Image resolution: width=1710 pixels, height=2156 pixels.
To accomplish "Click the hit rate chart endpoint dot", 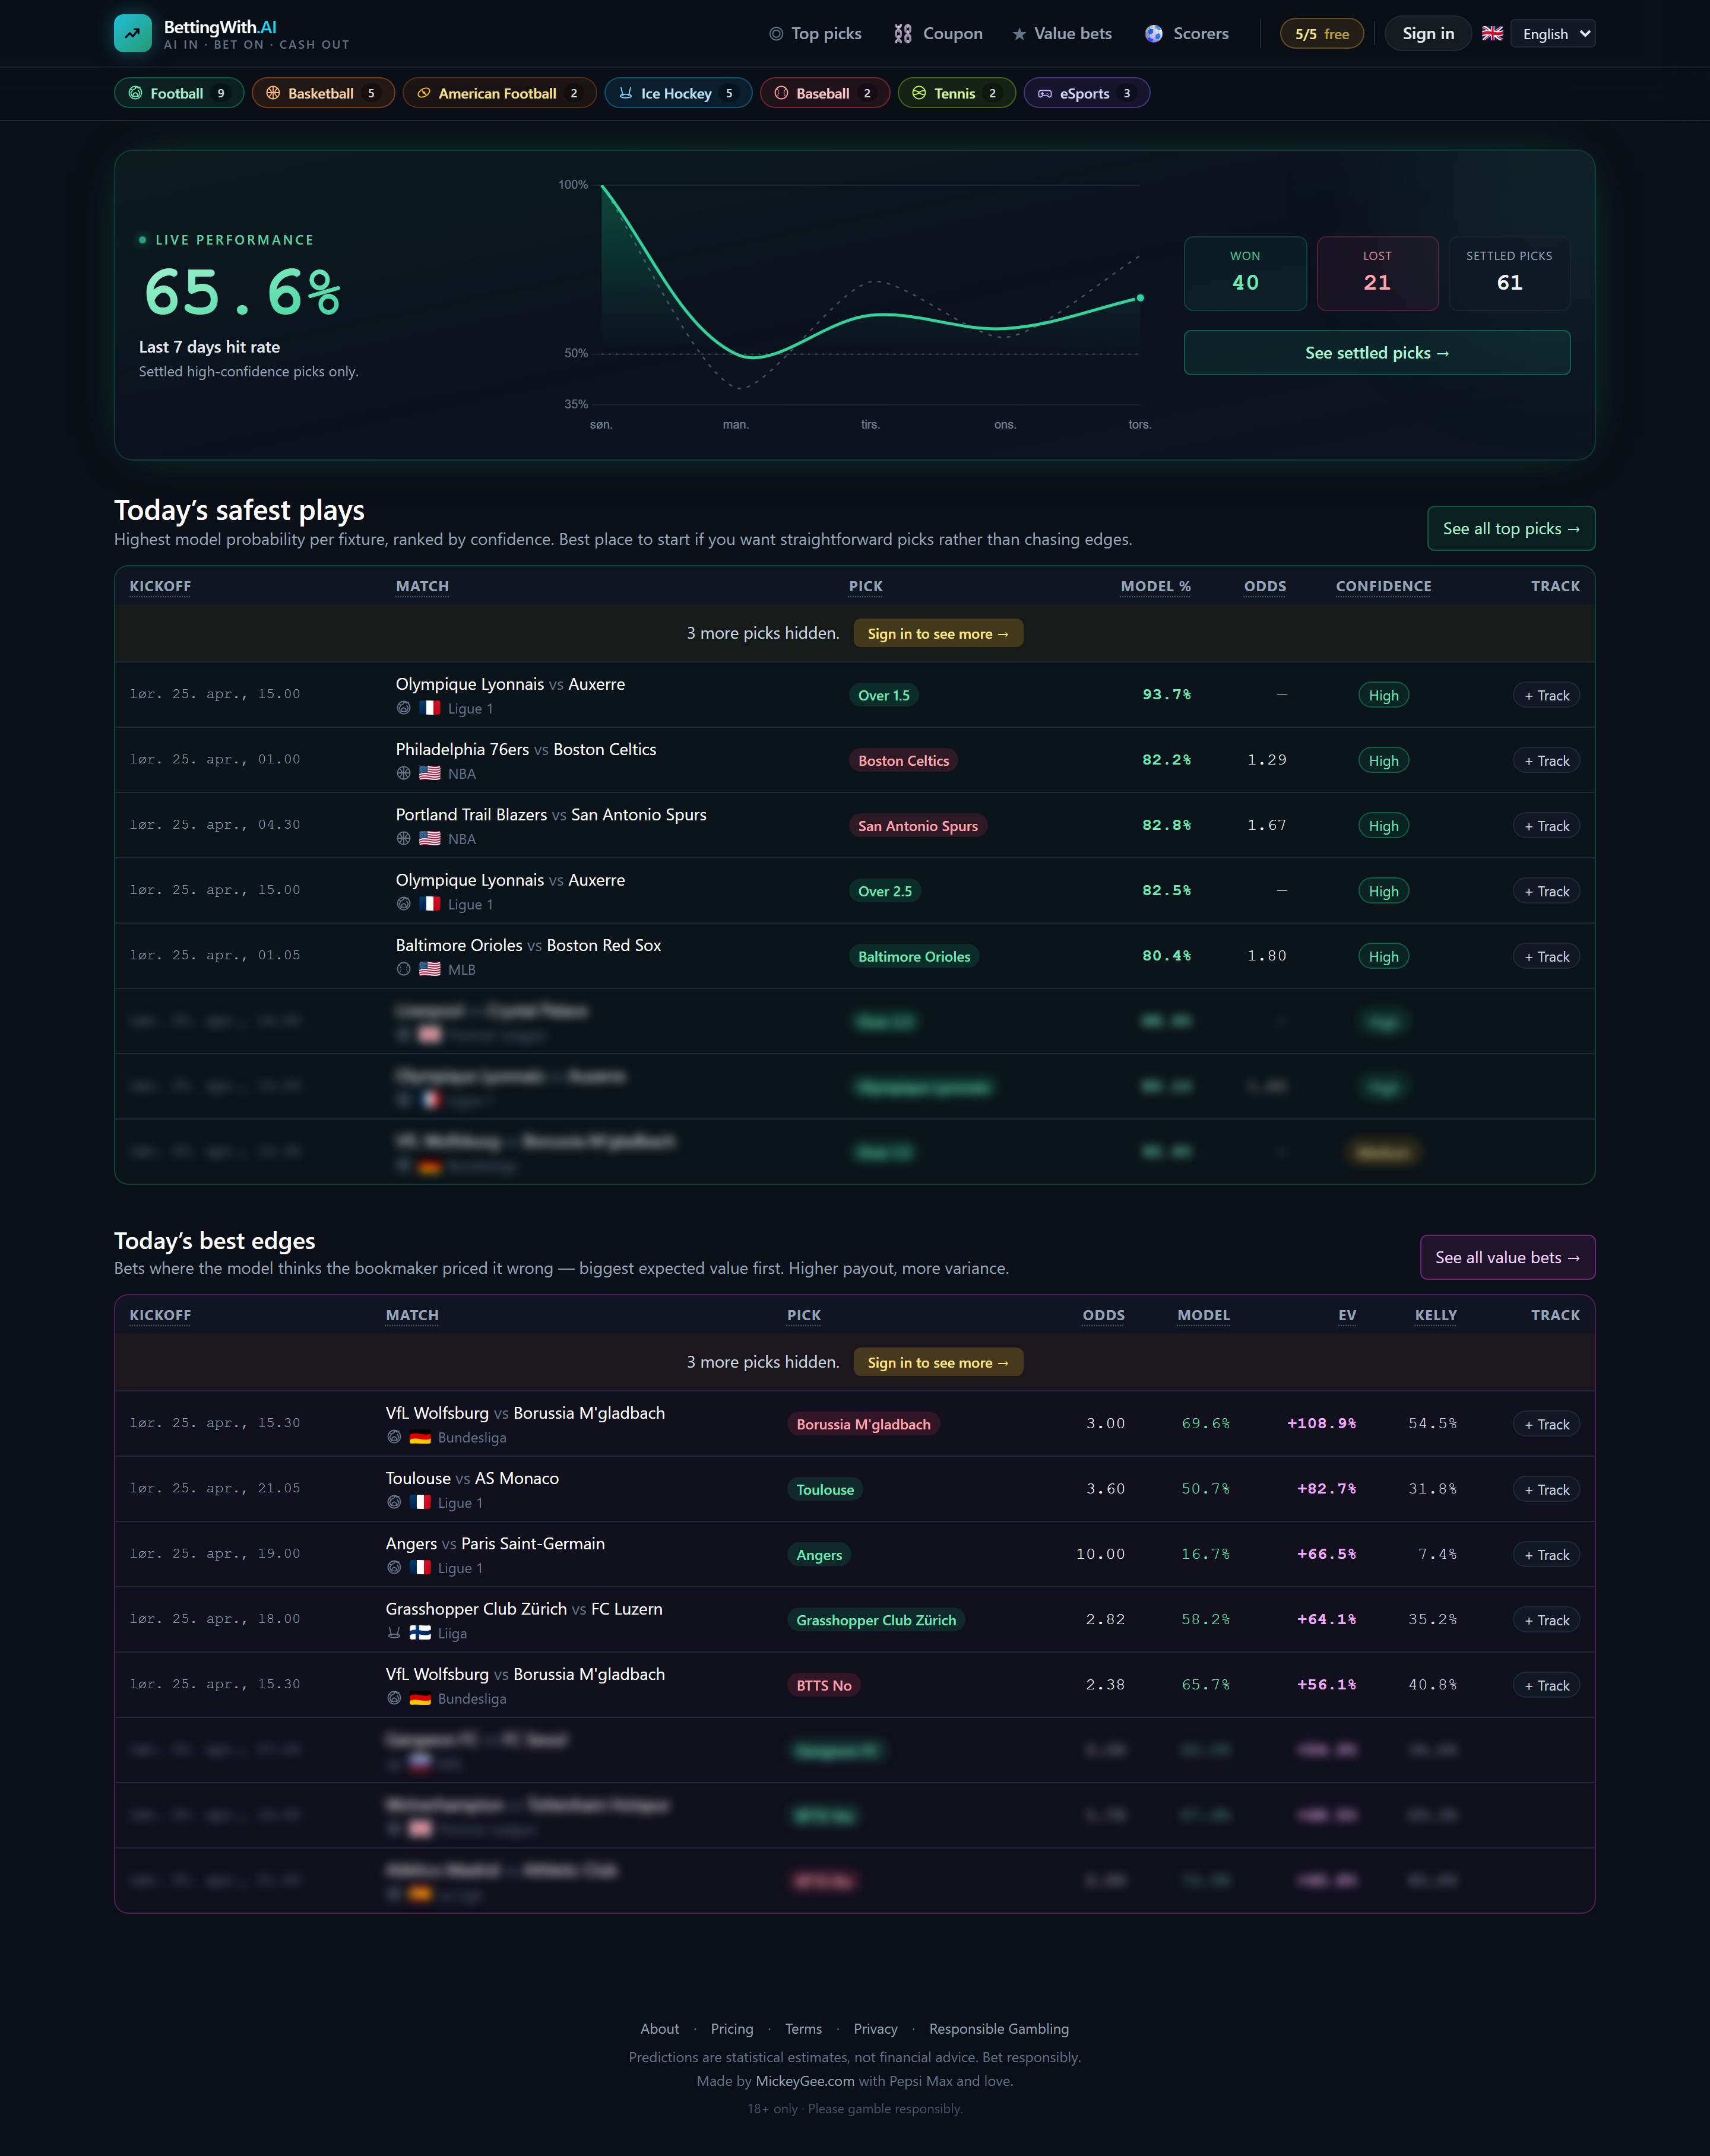I will coord(1140,298).
